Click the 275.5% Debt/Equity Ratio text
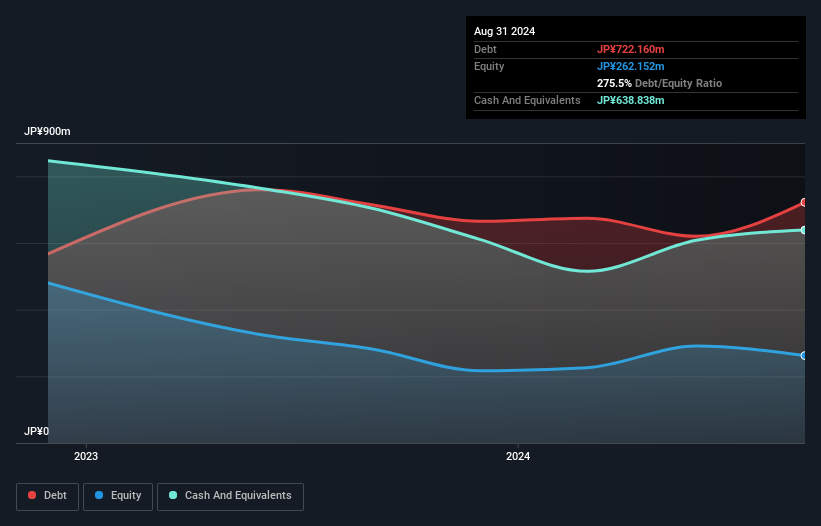This screenshot has height=526, width=821. coord(659,83)
